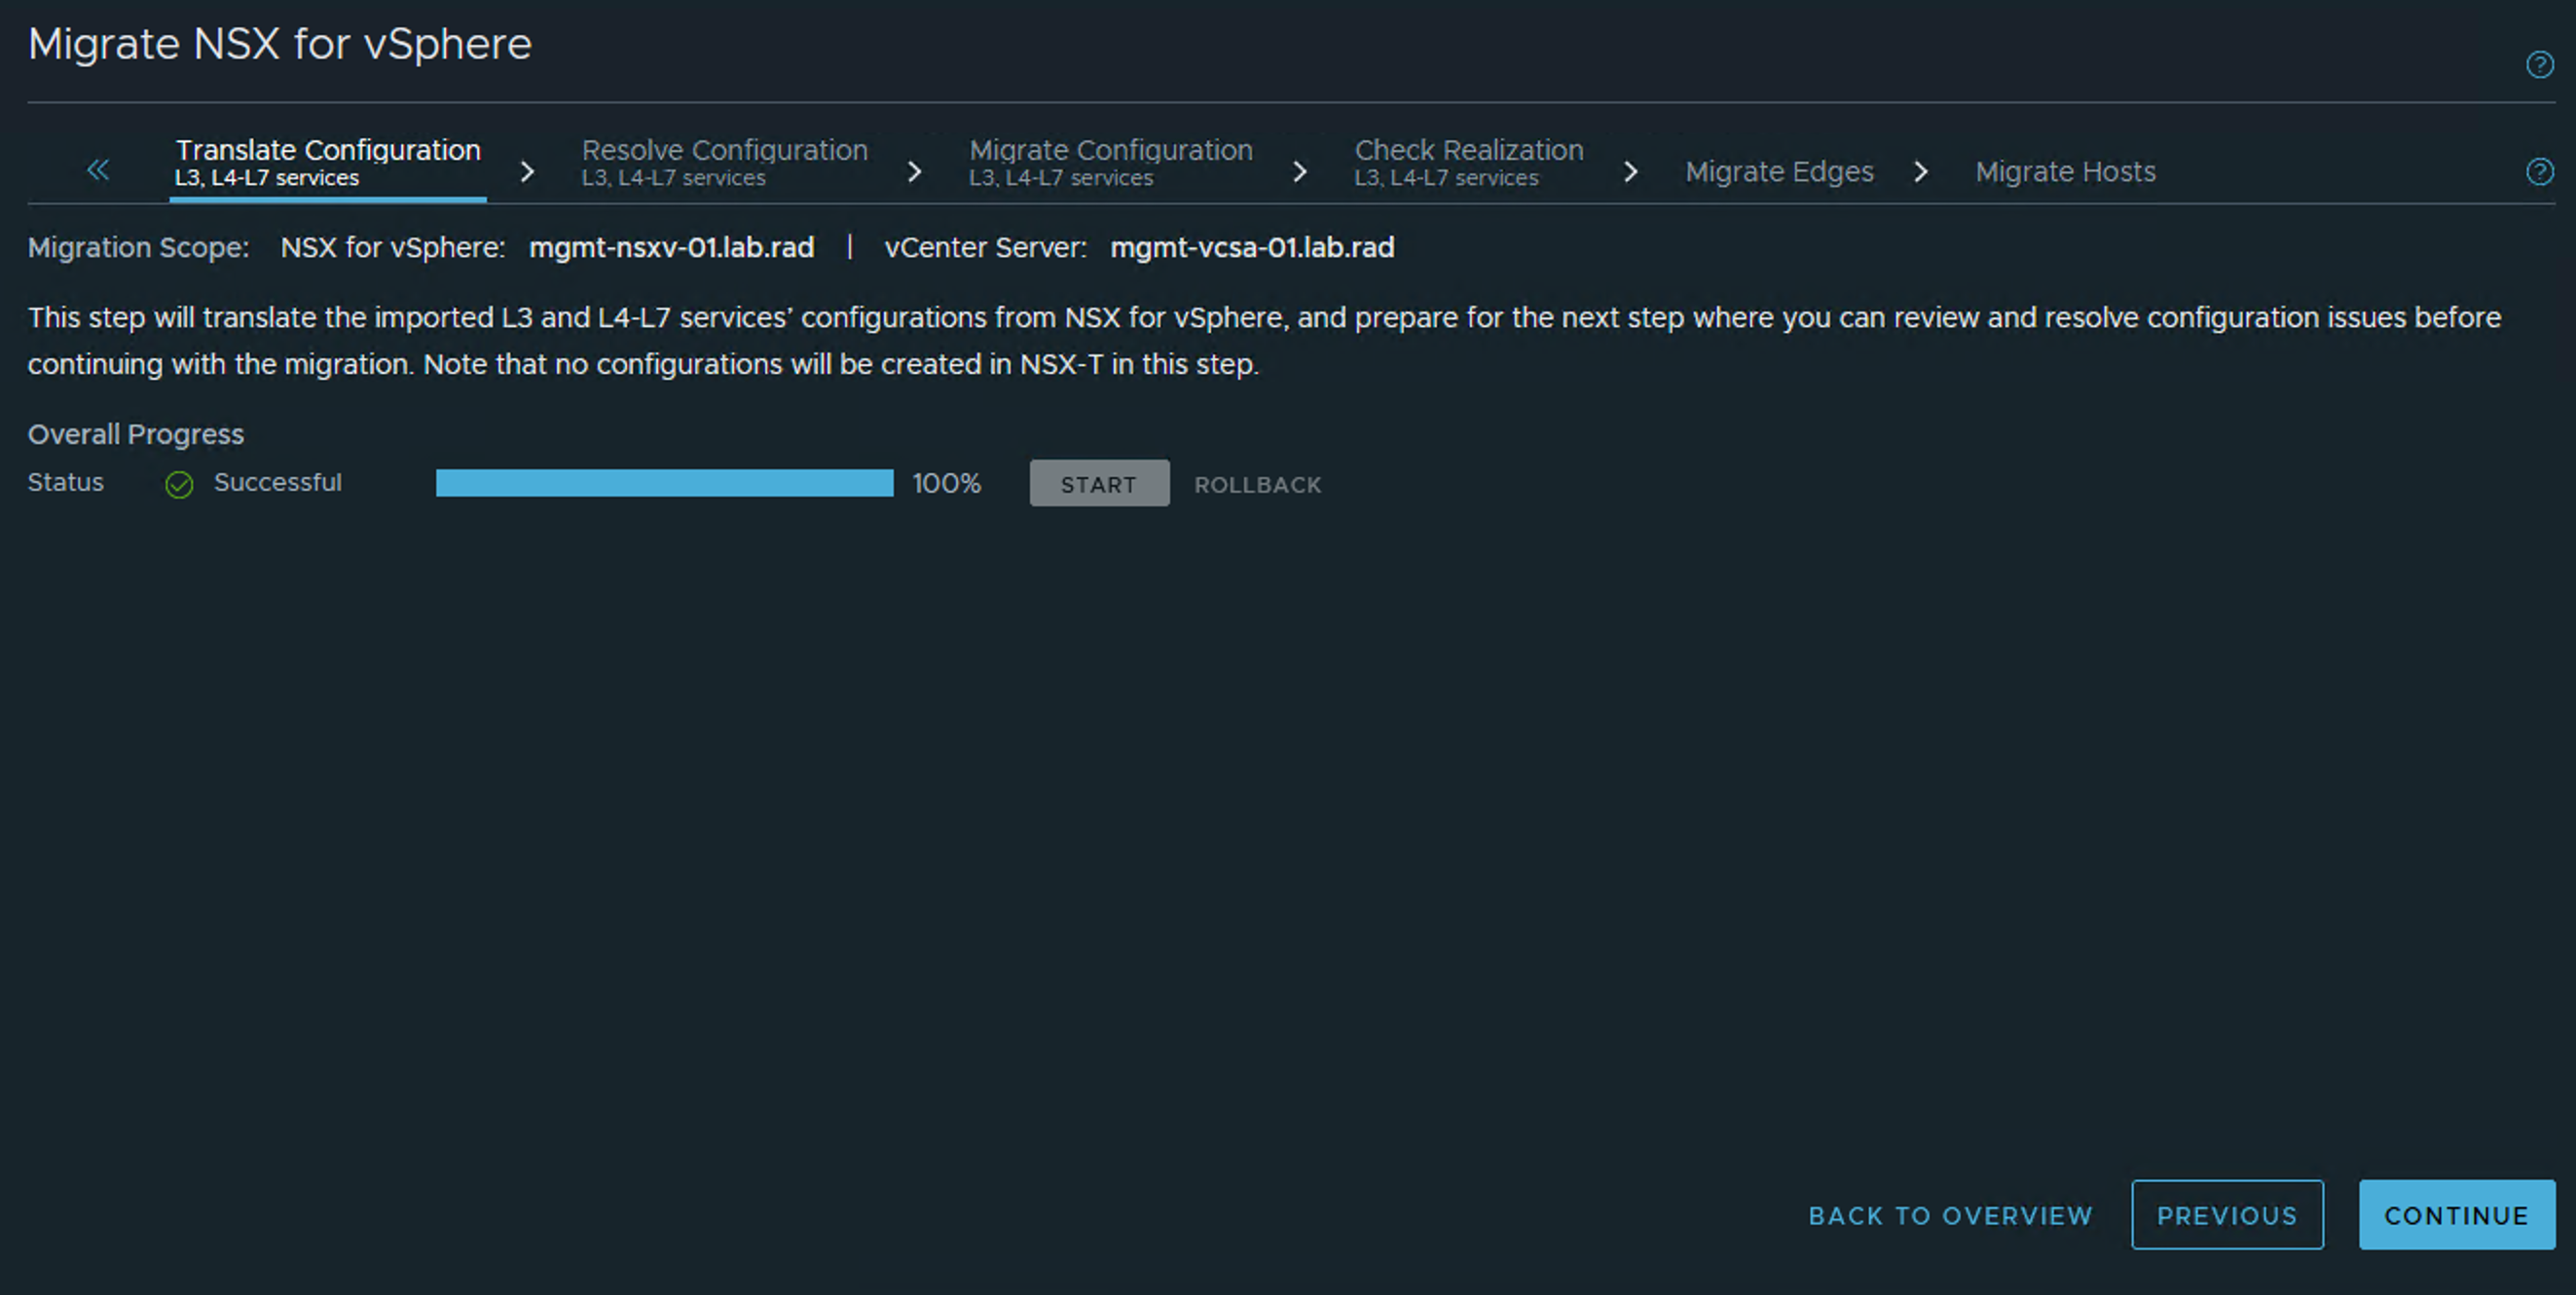Click the Successful status text
This screenshot has height=1295, width=2576.
coord(277,483)
